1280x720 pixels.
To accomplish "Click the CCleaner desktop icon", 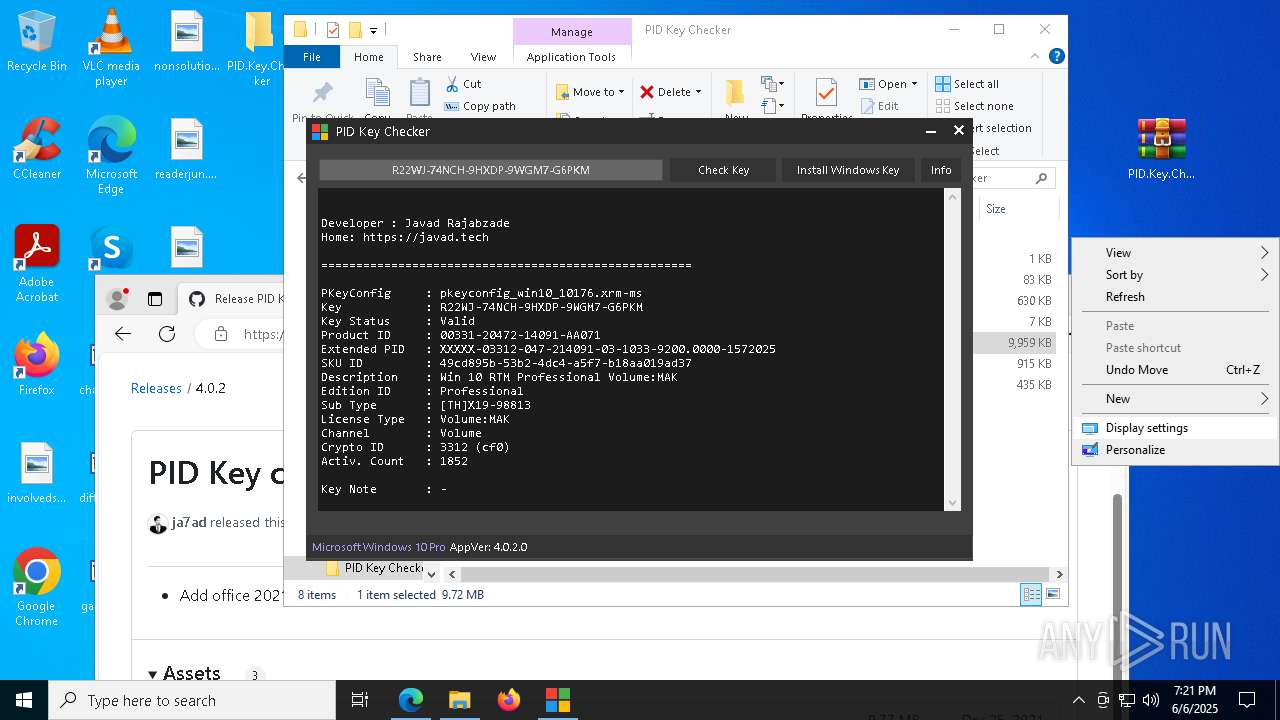I will (37, 148).
